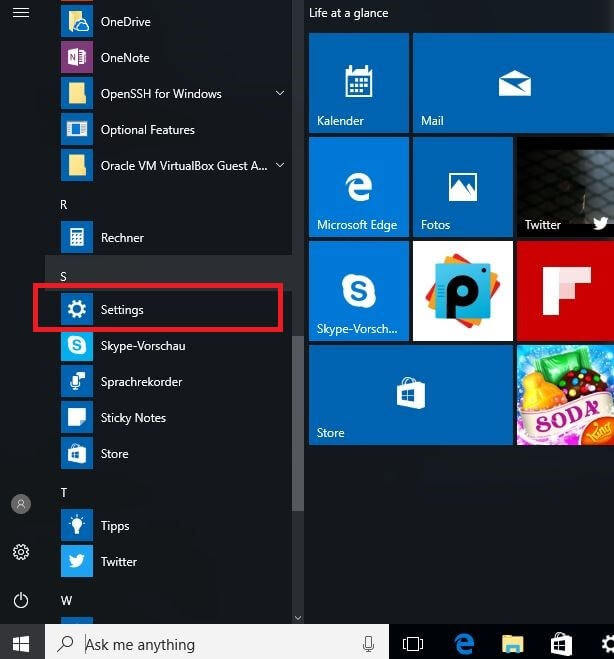614x659 pixels.
Task: Open the OpenSSH for Windows folder icon
Action: click(x=76, y=93)
